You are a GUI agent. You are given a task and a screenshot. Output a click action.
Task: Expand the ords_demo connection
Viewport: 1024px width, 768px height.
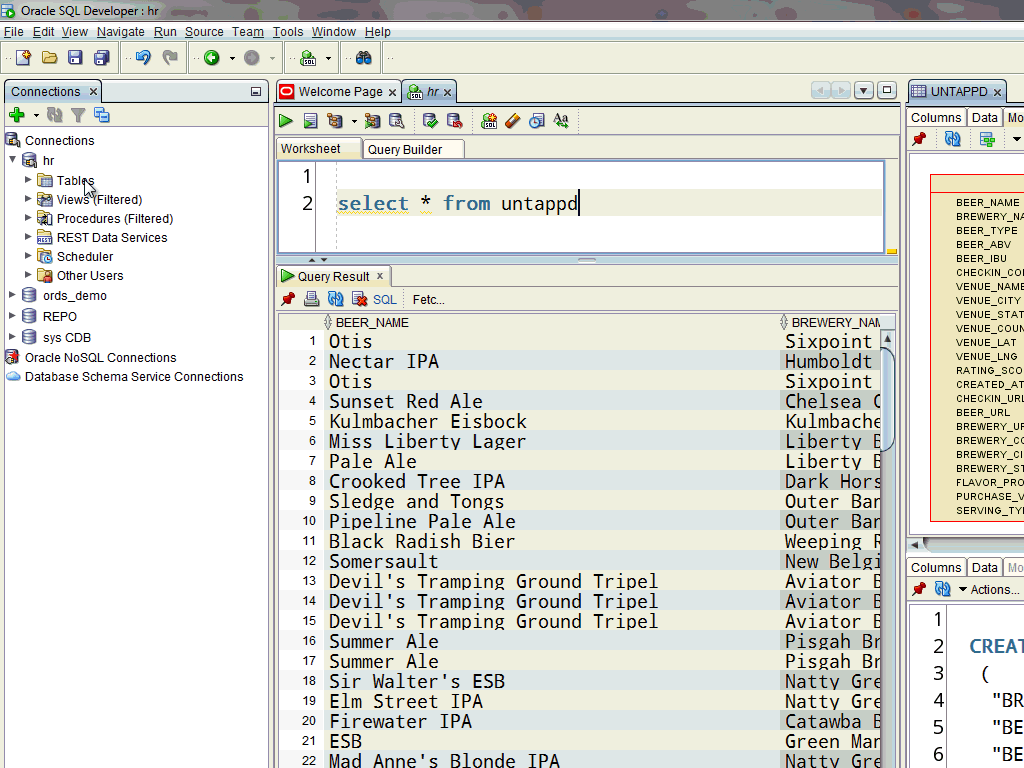pyautogui.click(x=12, y=295)
